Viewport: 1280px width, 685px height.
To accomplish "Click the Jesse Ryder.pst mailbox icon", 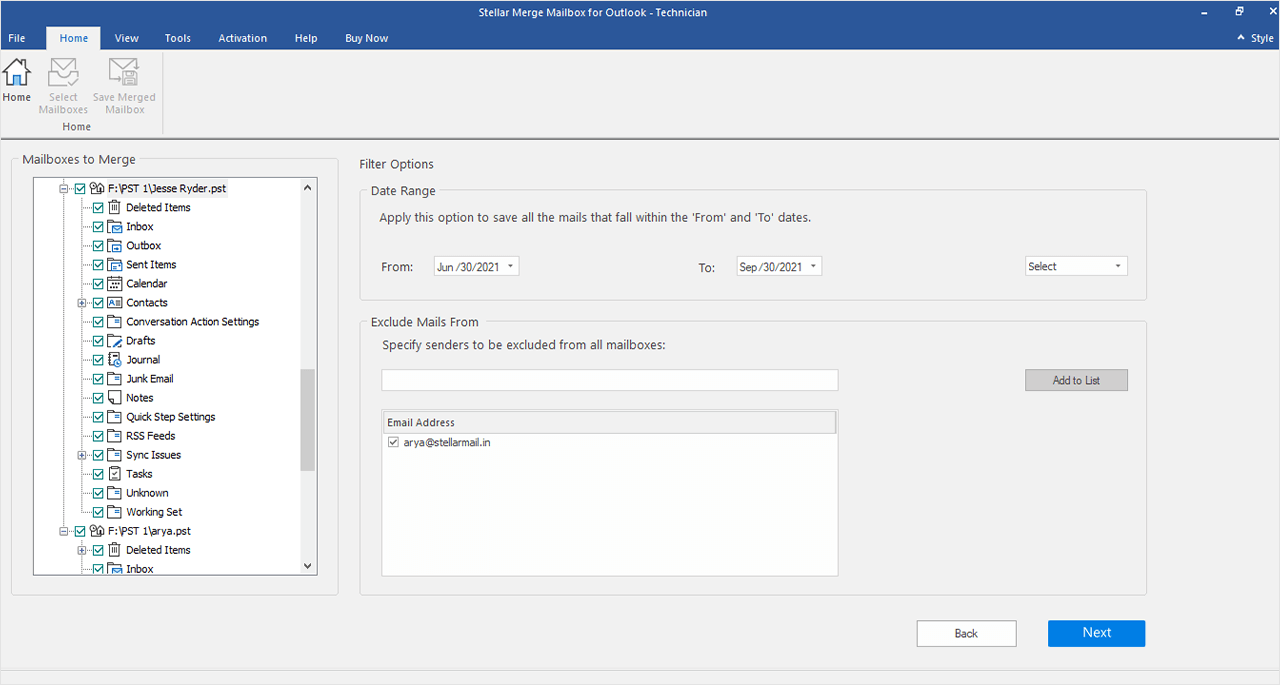I will click(97, 188).
